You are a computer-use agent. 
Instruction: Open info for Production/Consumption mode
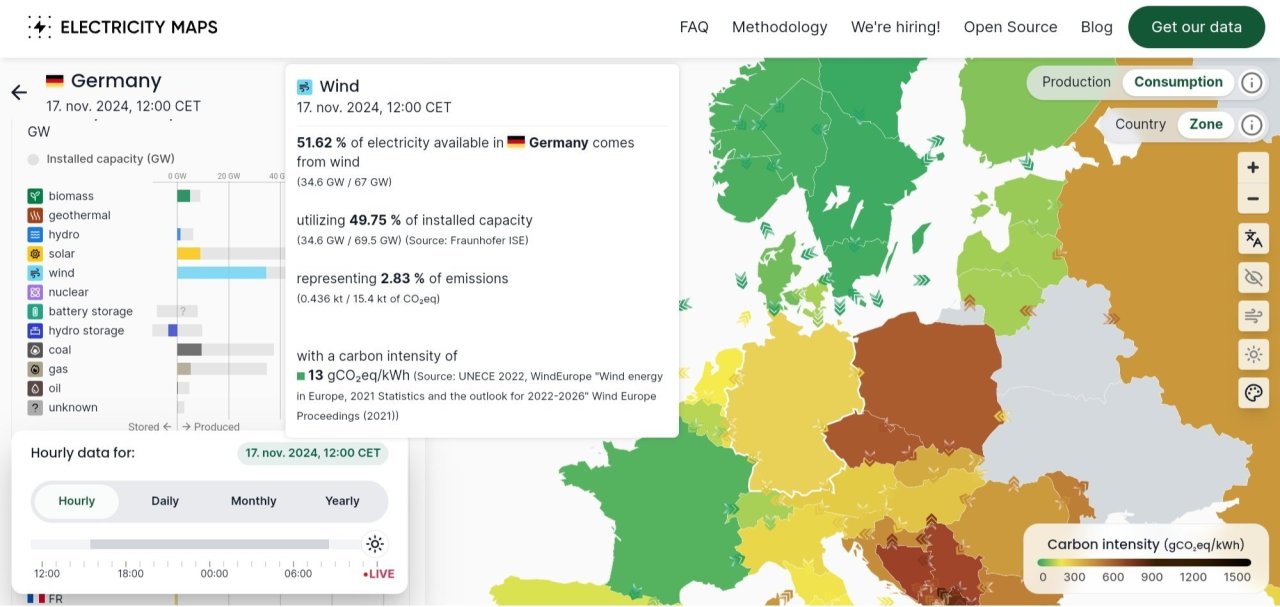[1251, 82]
